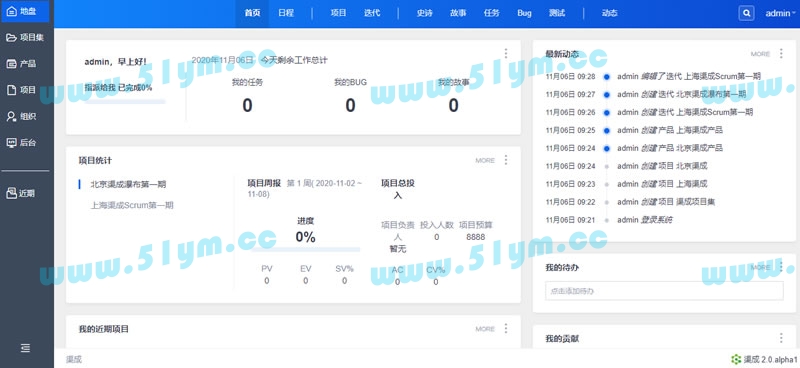Click the 项目预算 value 8888

[x=476, y=237]
